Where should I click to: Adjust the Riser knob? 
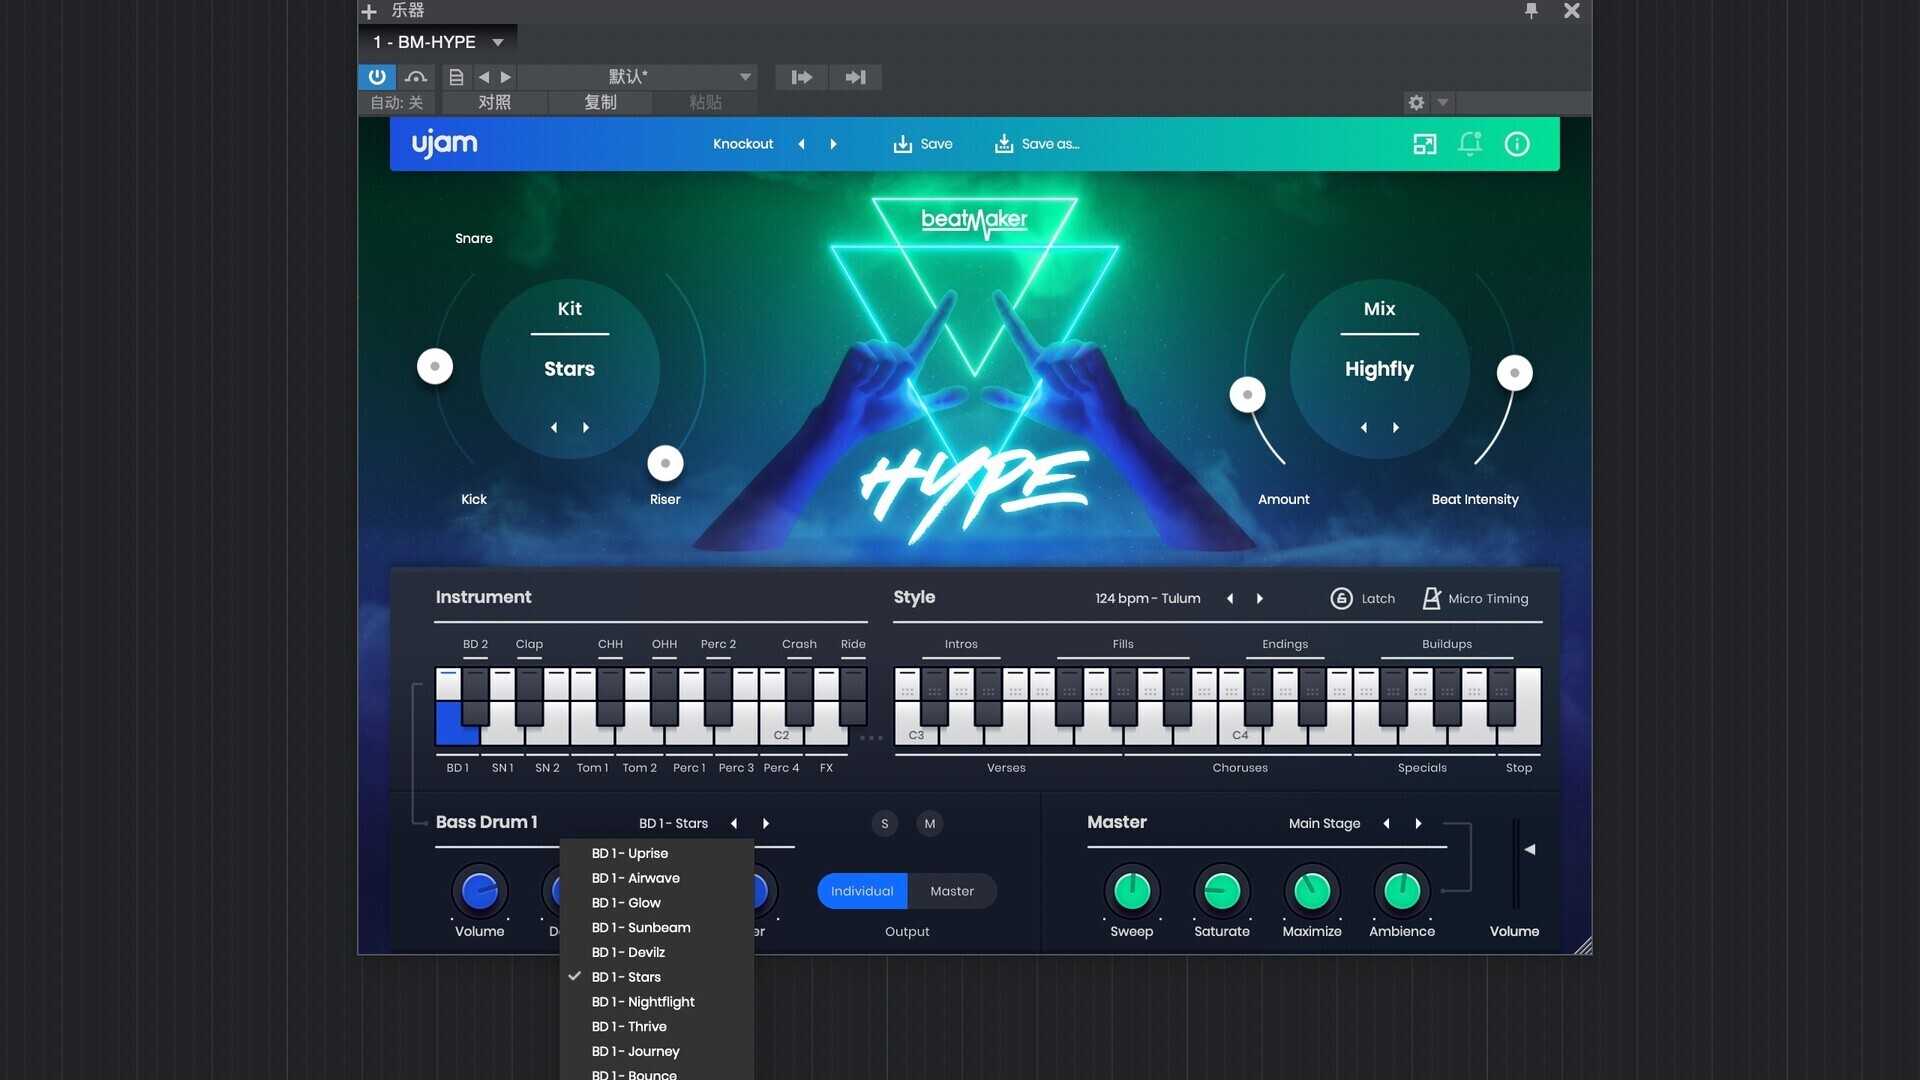(x=665, y=463)
